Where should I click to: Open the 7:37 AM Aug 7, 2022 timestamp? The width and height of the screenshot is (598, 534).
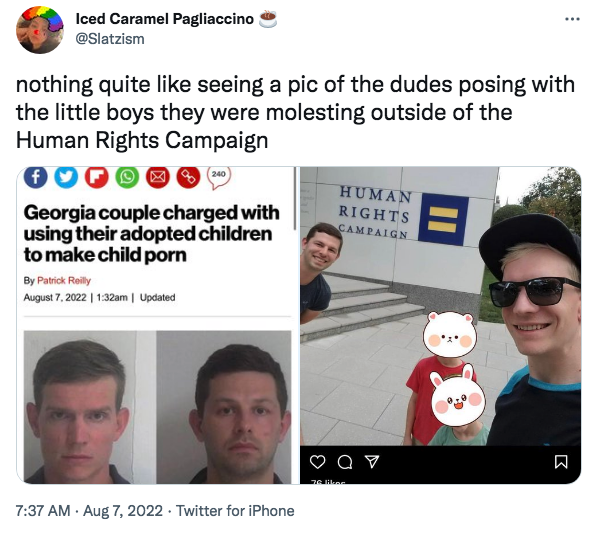(x=89, y=510)
